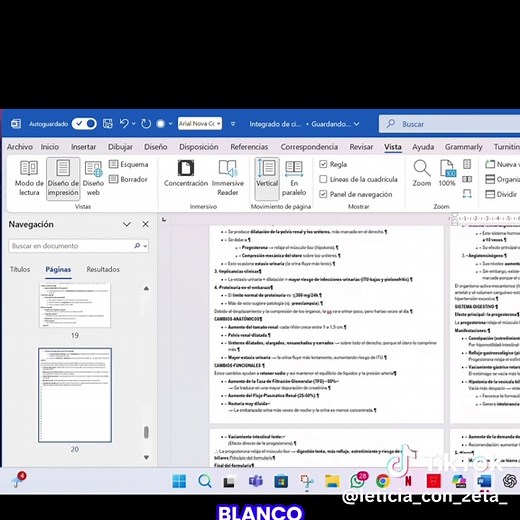This screenshot has width=520, height=520.
Task: Click Organizar todo button
Action: [x=502, y=179]
